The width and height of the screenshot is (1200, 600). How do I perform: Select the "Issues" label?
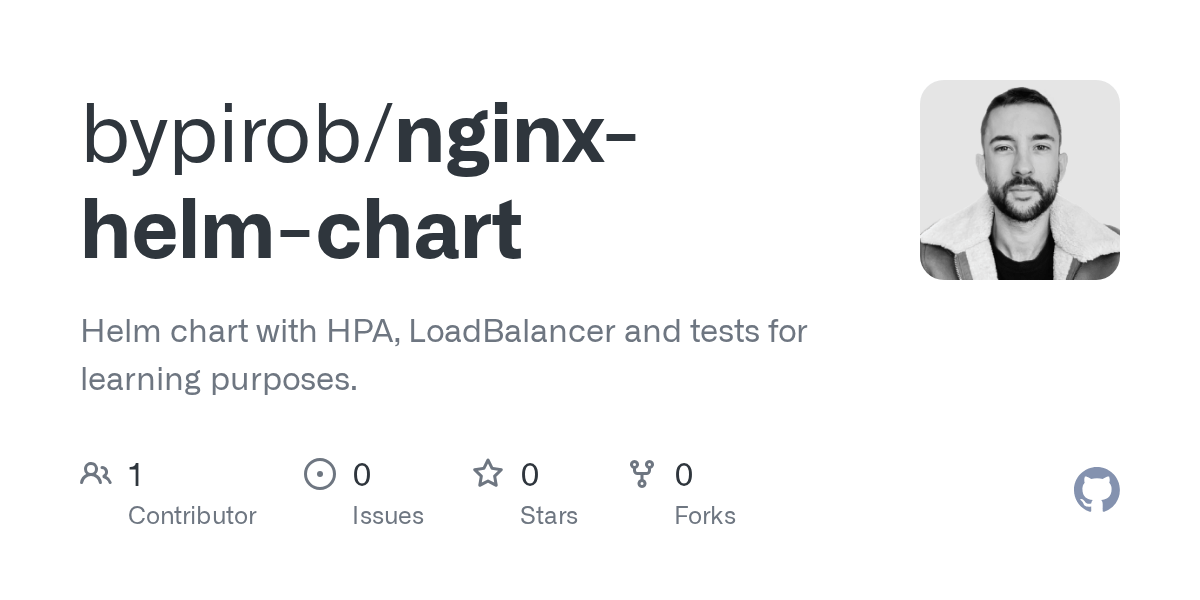[388, 516]
